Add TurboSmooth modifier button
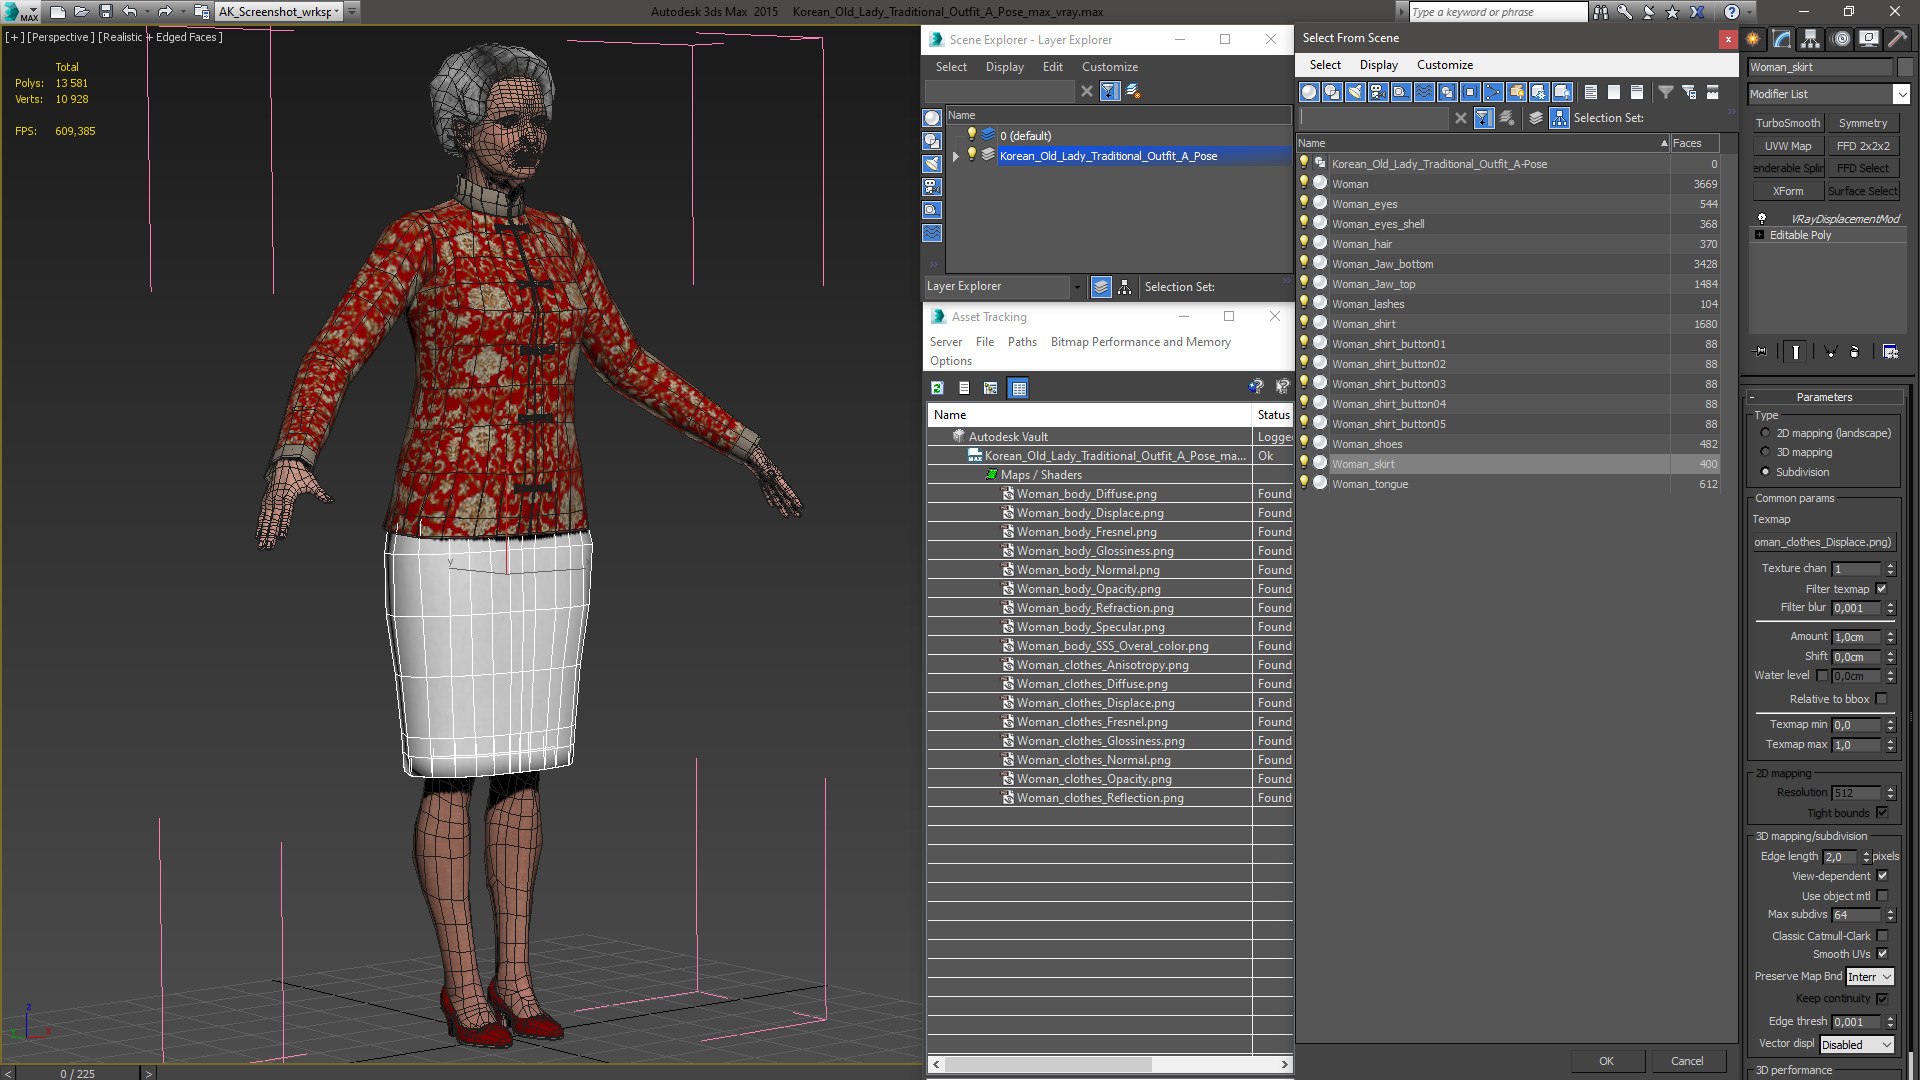The image size is (1920, 1080). pyautogui.click(x=1787, y=123)
